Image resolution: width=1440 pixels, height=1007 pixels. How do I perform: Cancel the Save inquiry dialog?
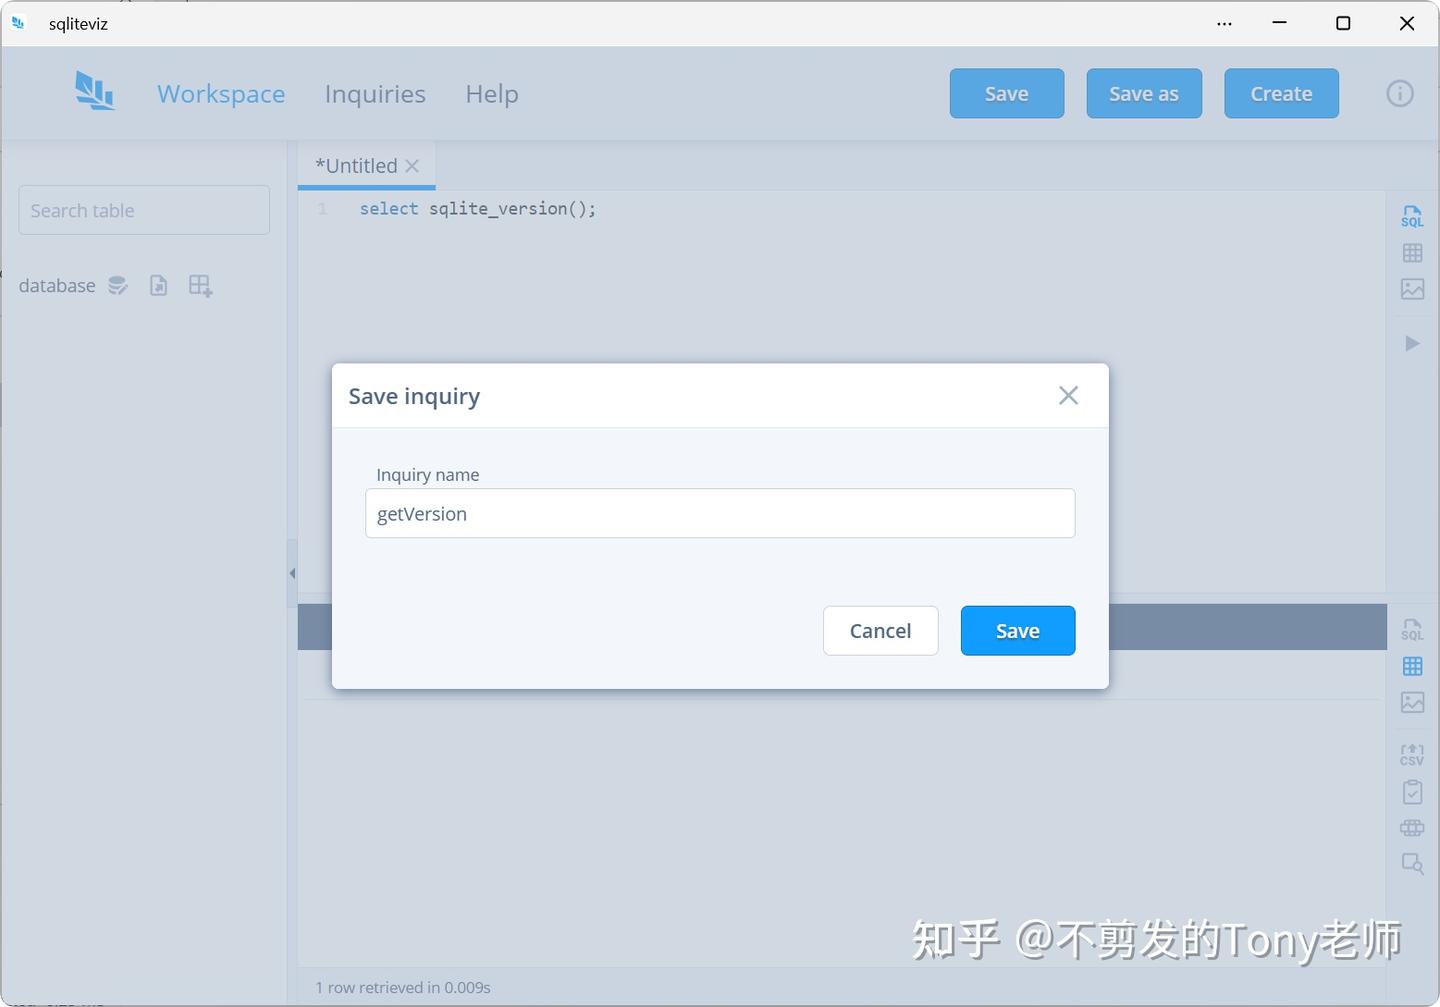tap(880, 630)
